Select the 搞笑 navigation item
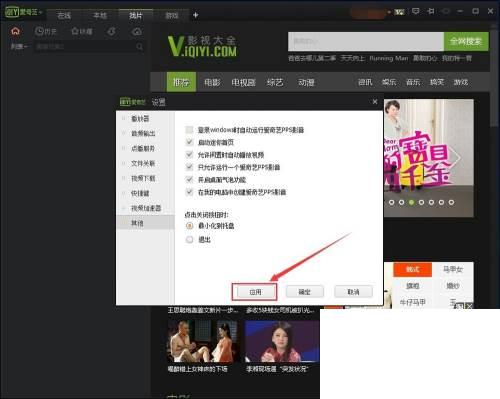 coord(437,82)
